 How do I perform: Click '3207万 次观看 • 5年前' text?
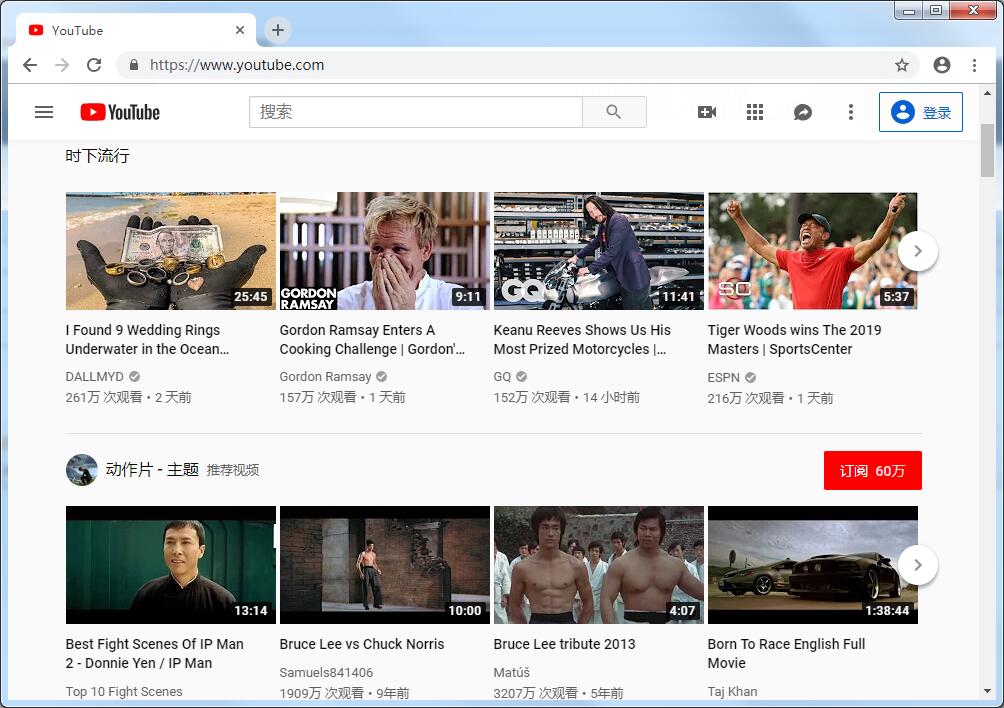pos(558,693)
